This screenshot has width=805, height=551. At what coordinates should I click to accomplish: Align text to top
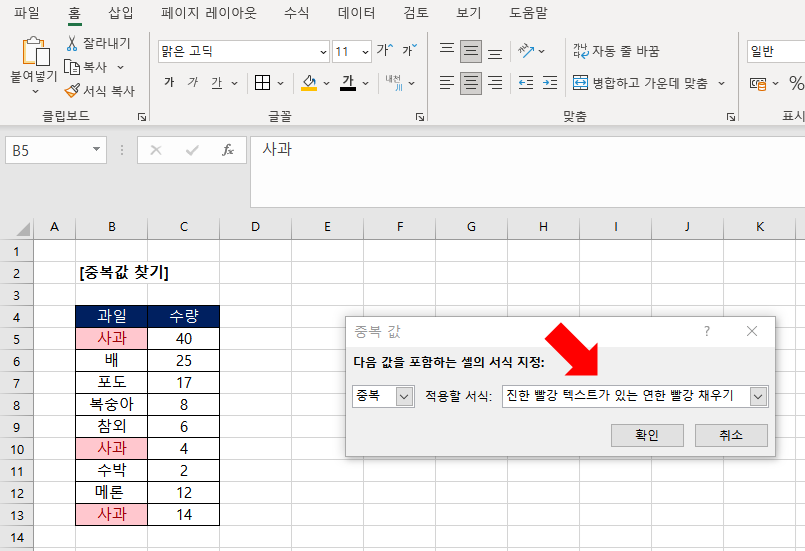[x=447, y=50]
